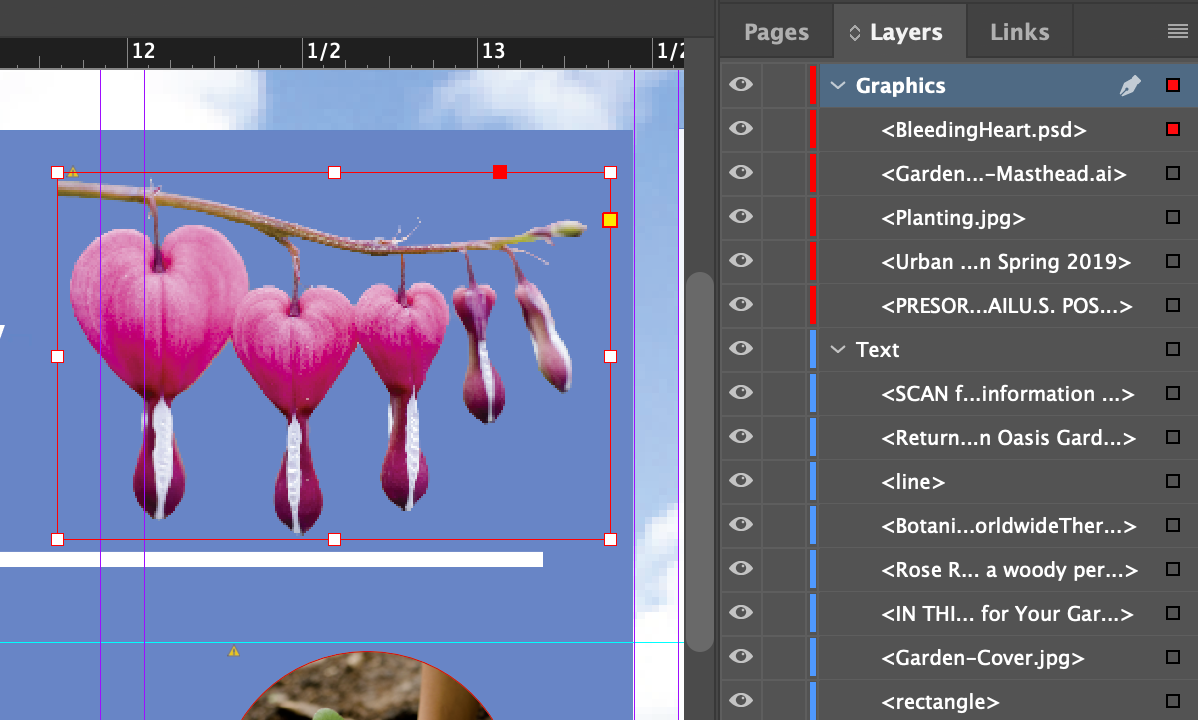Click BleedingHeart.psd red selection square

tap(1173, 129)
